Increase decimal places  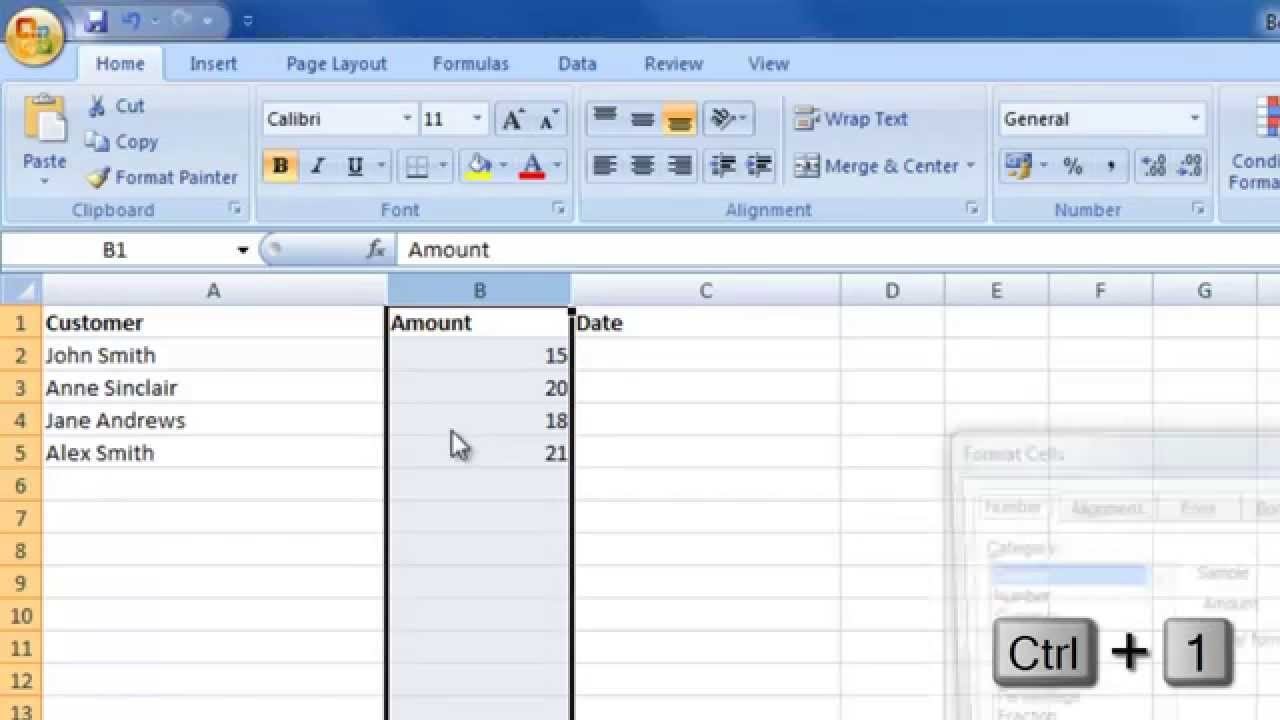click(x=1153, y=166)
